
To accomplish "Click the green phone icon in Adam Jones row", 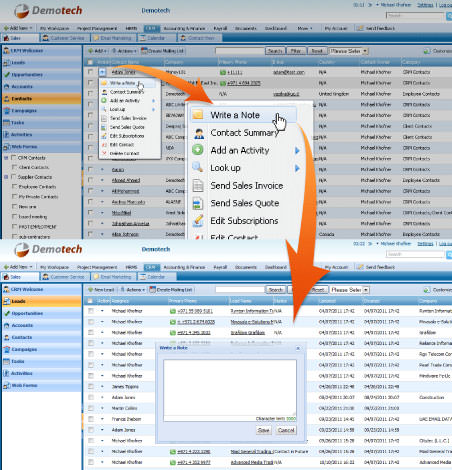I will coord(223,72).
